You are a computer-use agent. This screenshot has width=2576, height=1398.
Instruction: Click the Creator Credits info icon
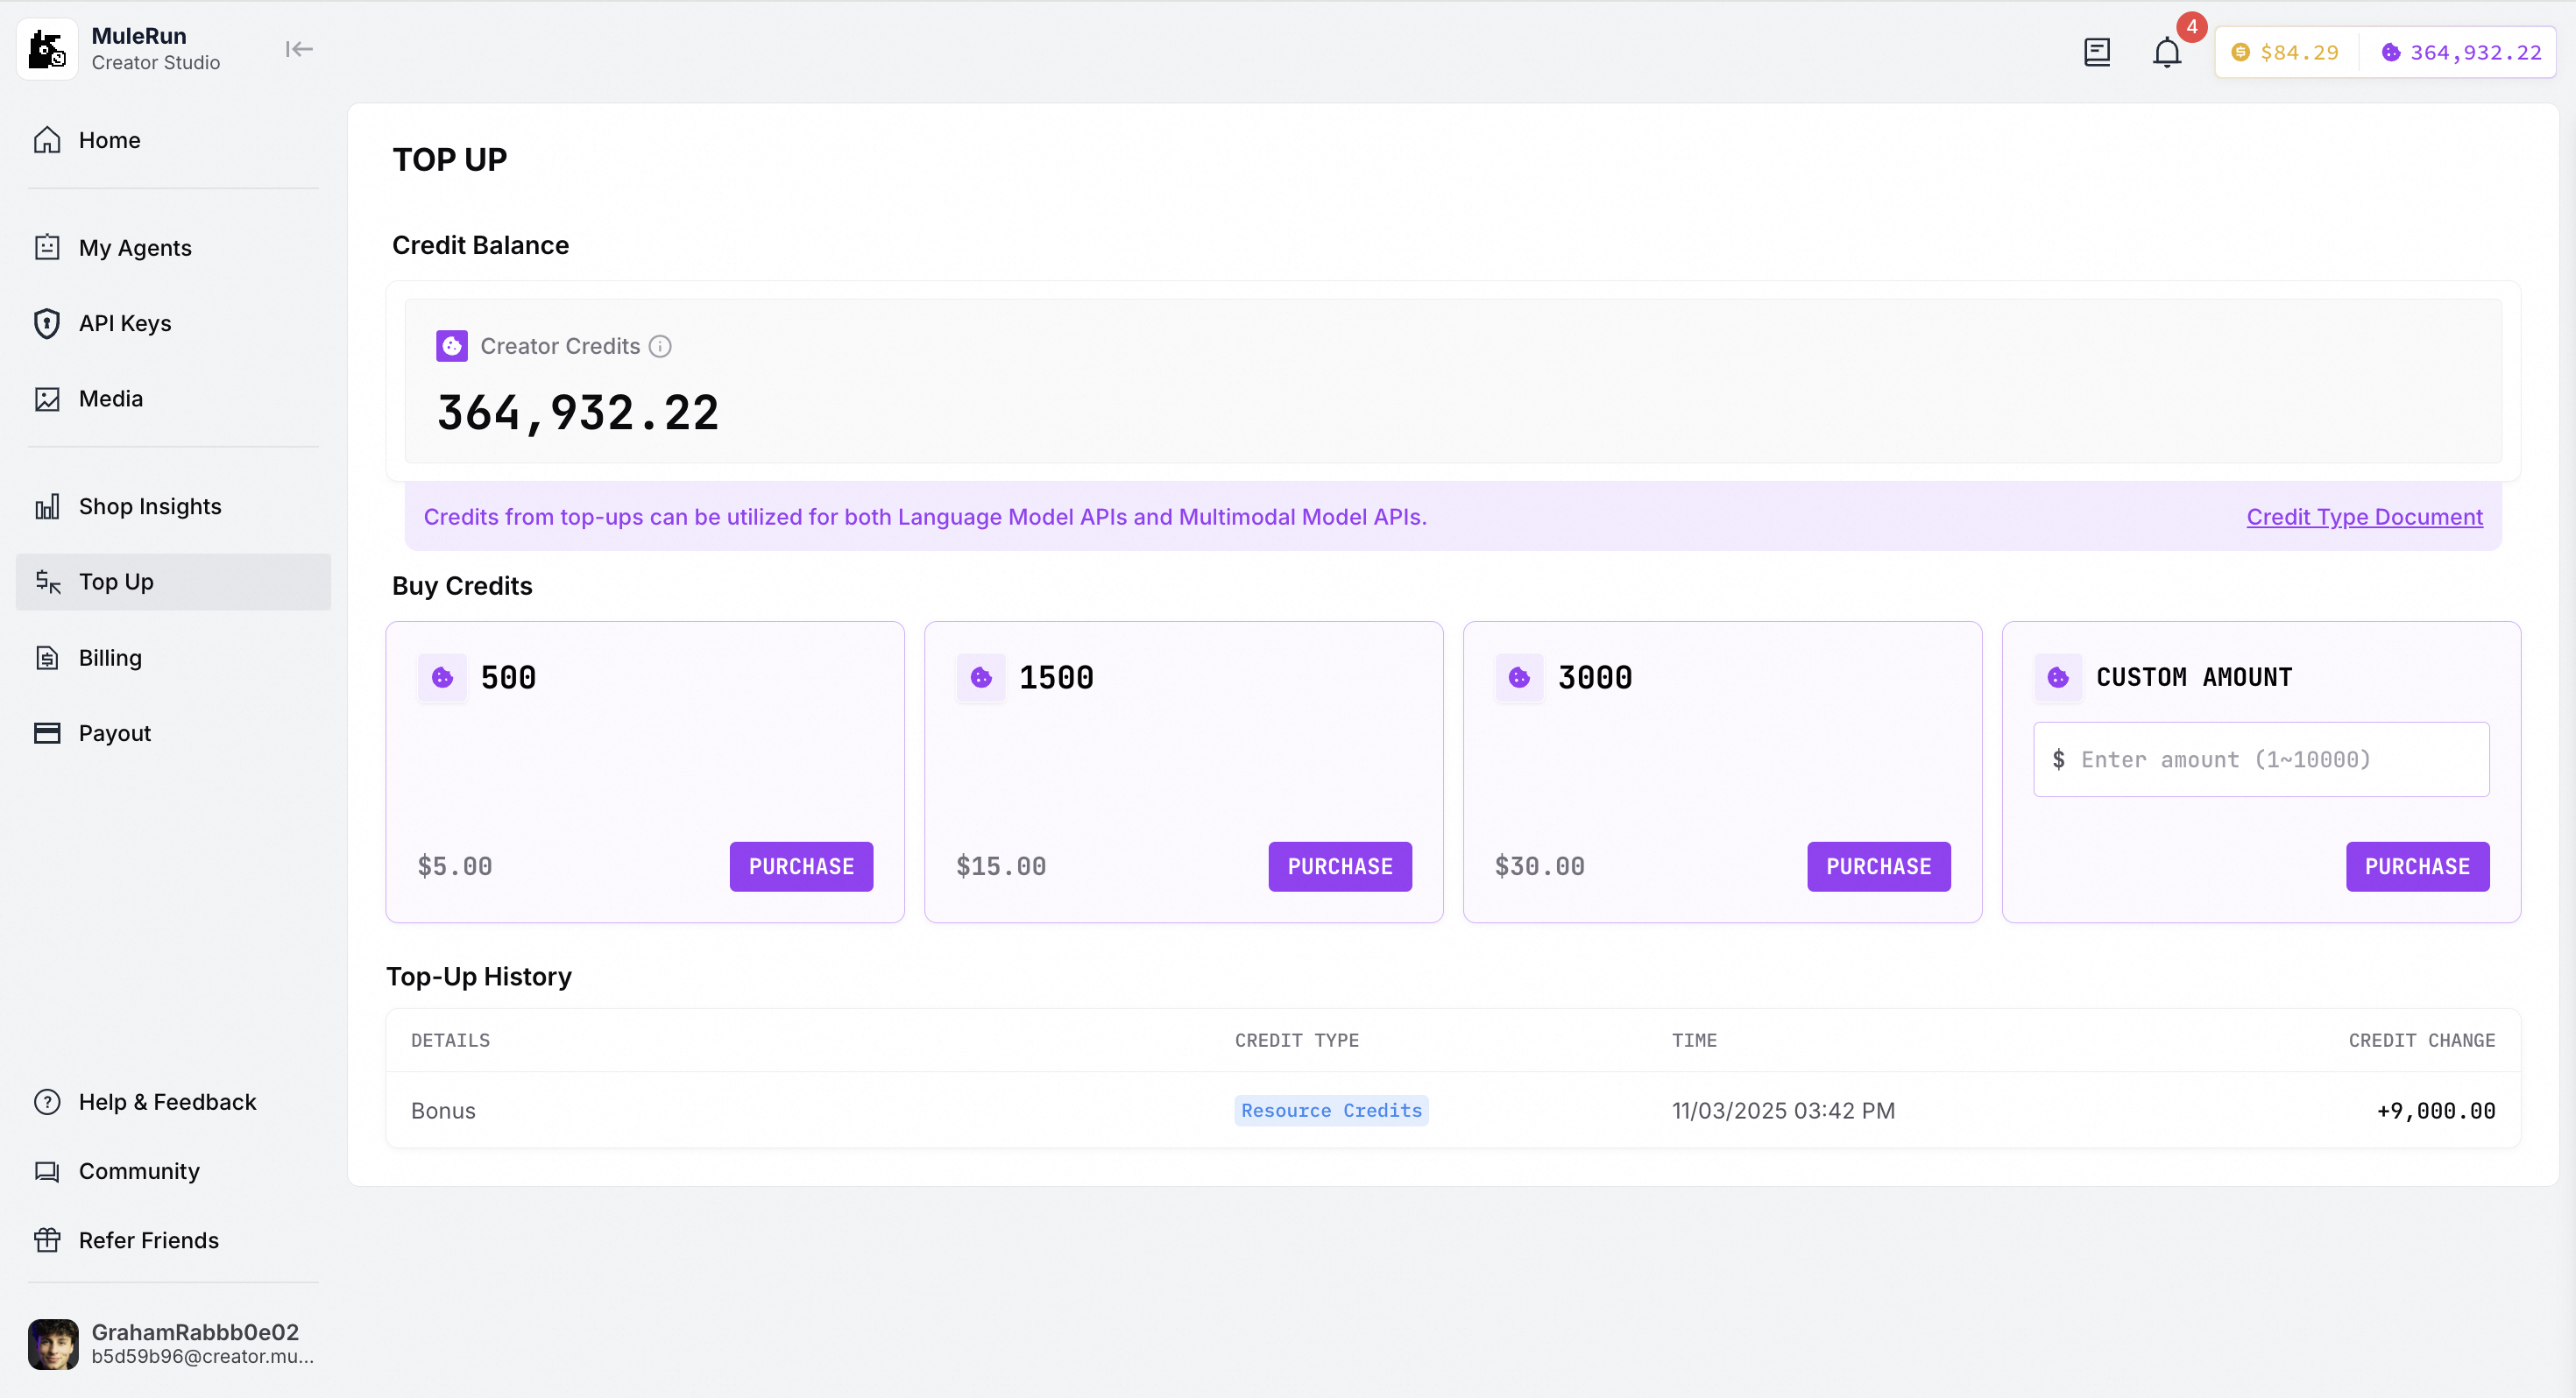tap(660, 346)
